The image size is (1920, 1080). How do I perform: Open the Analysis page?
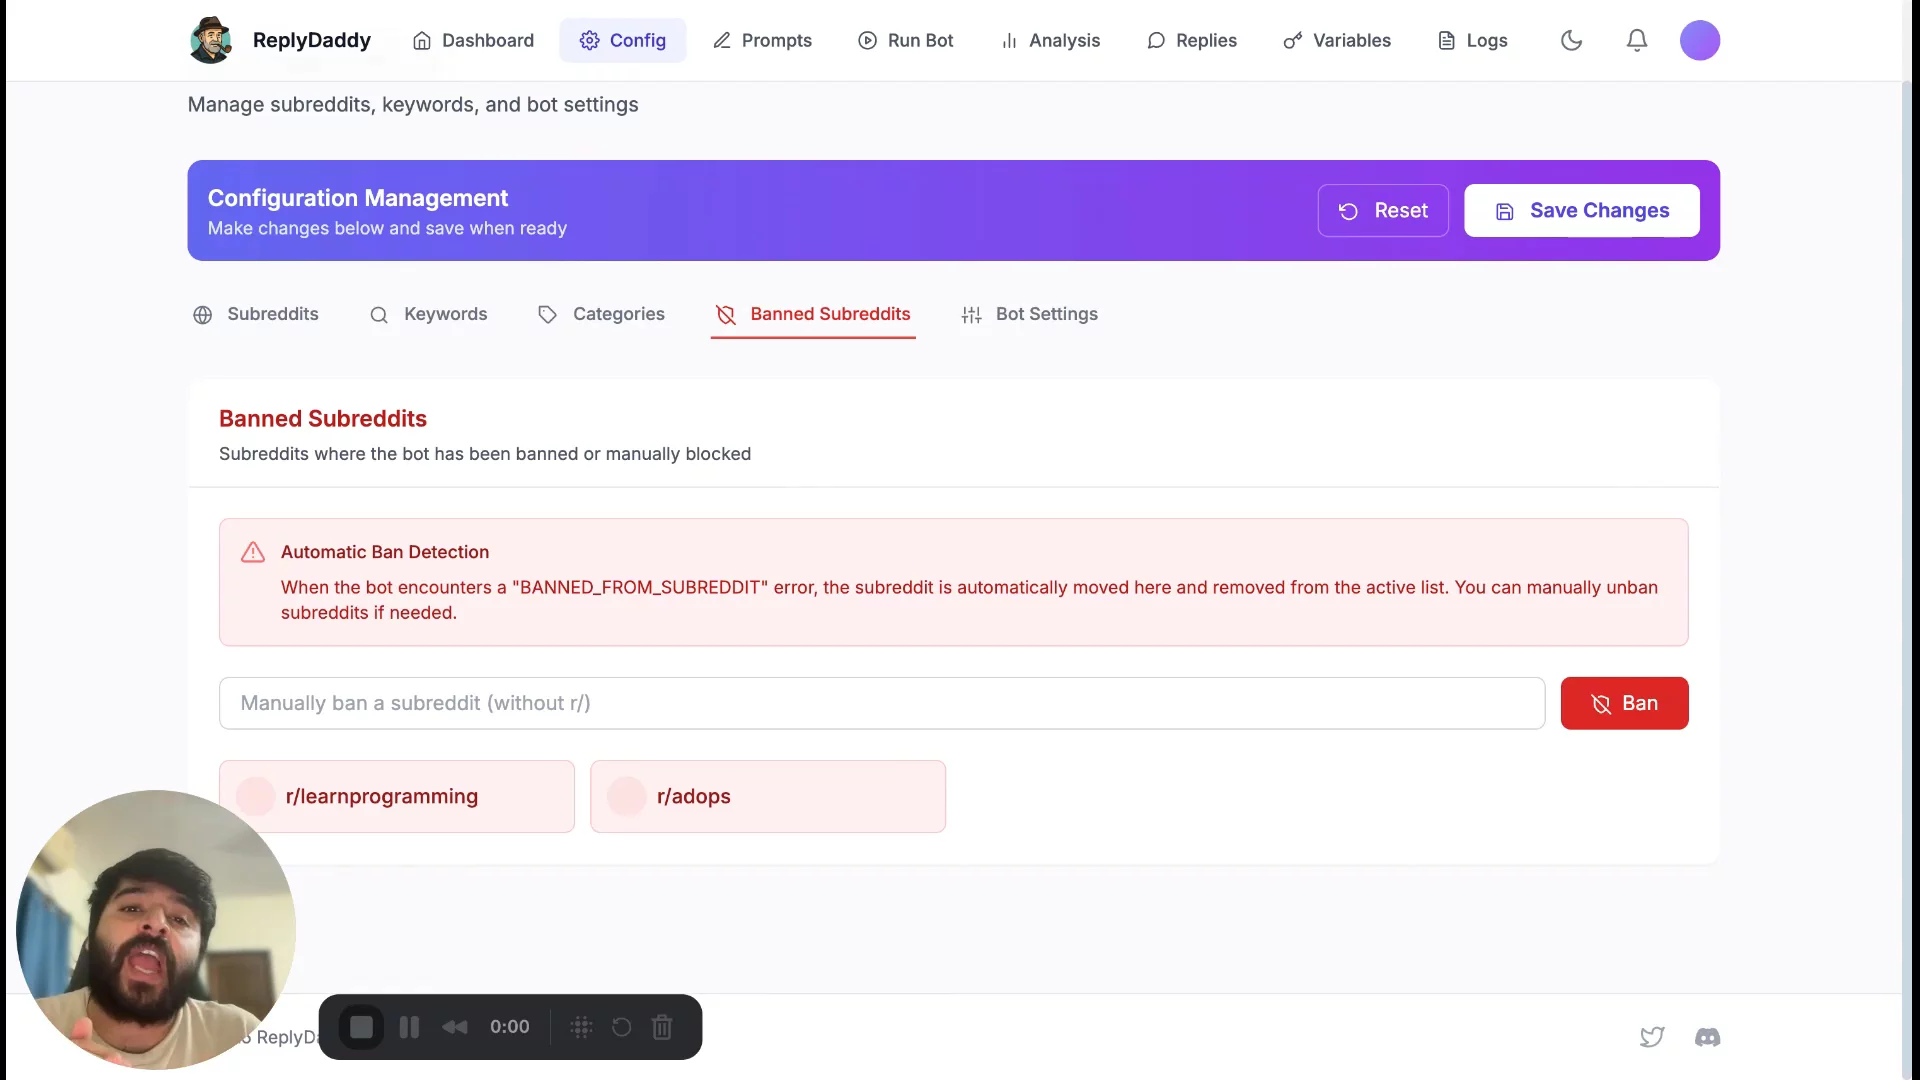coord(1050,40)
